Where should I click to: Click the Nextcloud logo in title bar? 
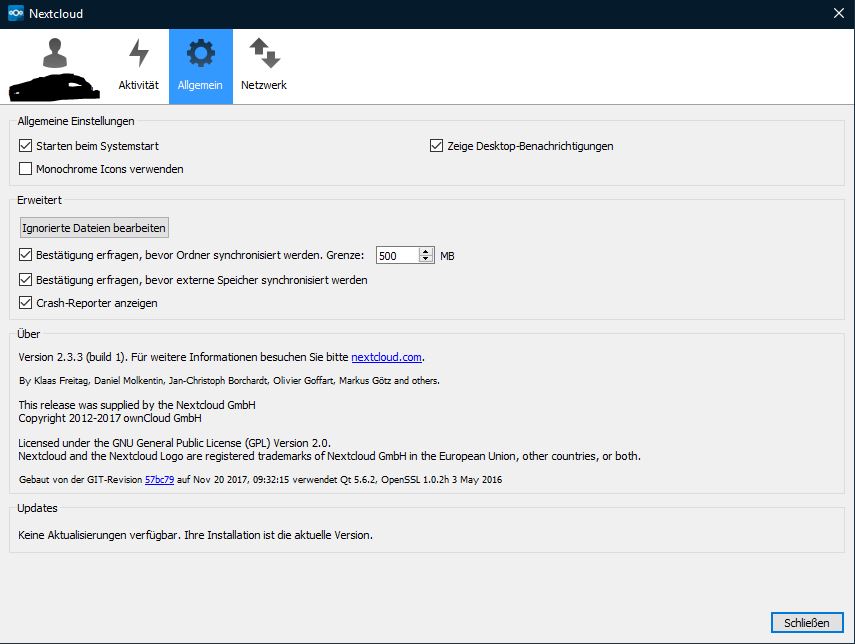[16, 13]
